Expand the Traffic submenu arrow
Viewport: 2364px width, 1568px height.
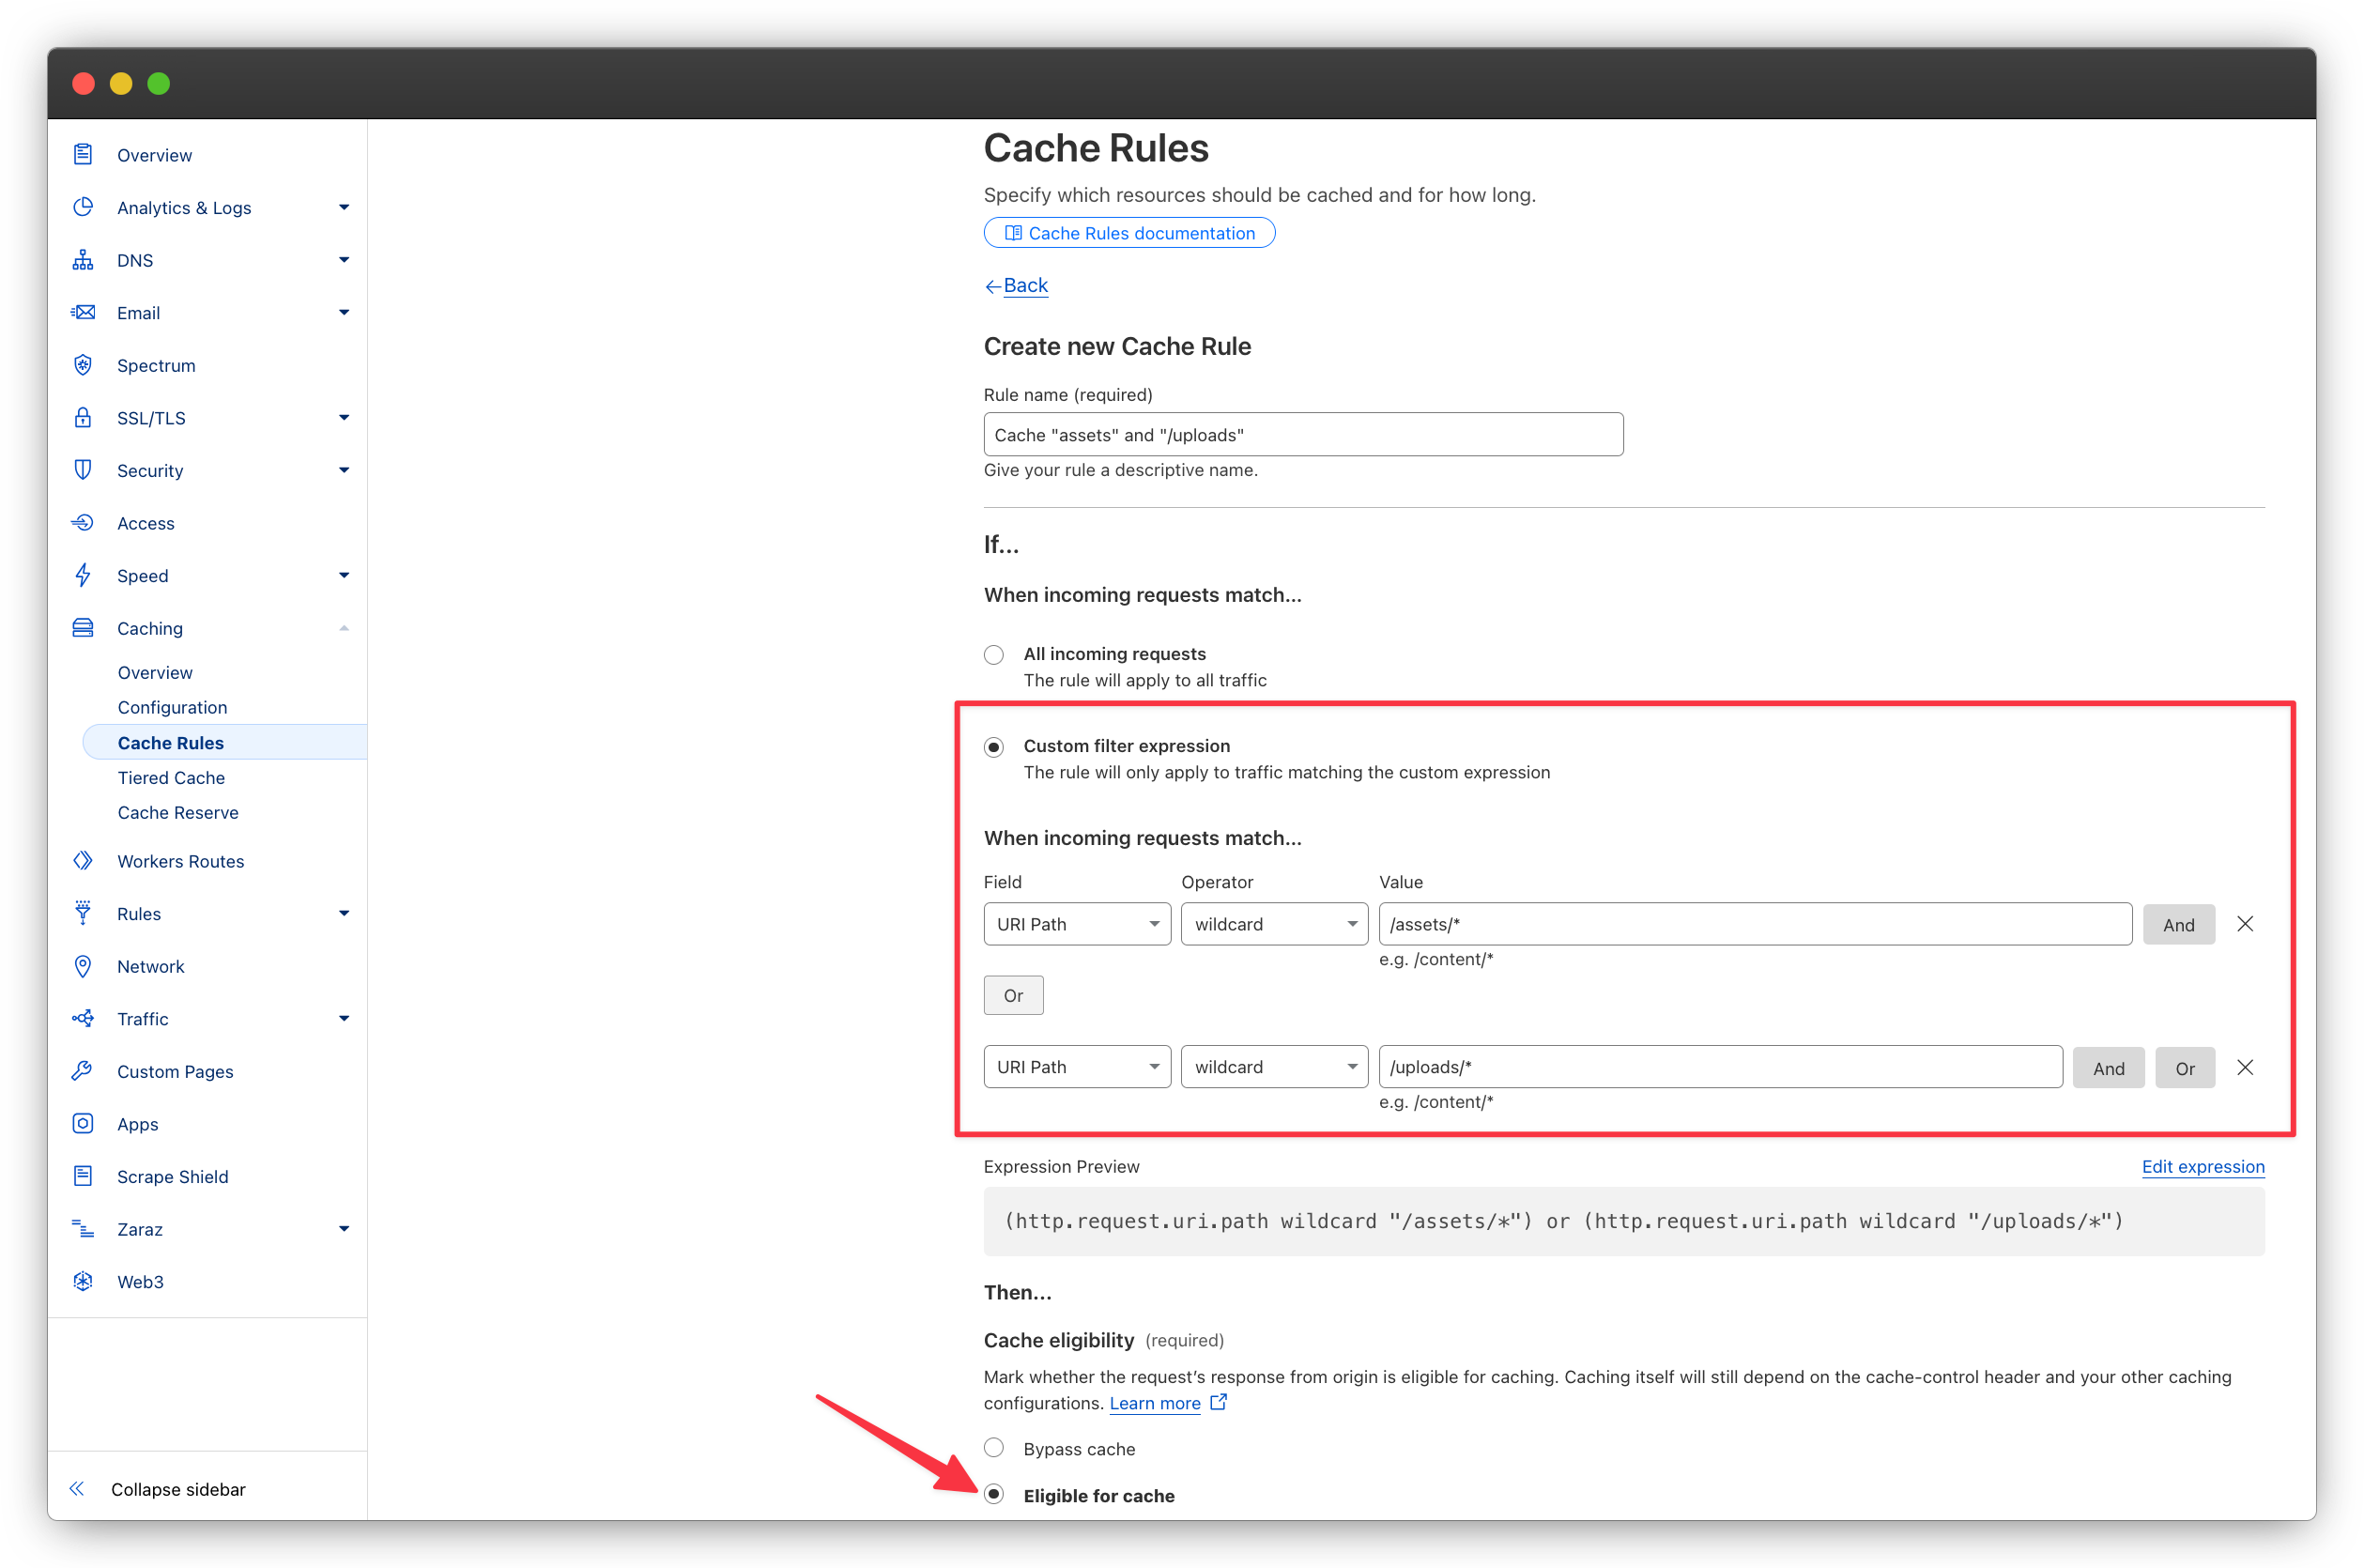344,1018
